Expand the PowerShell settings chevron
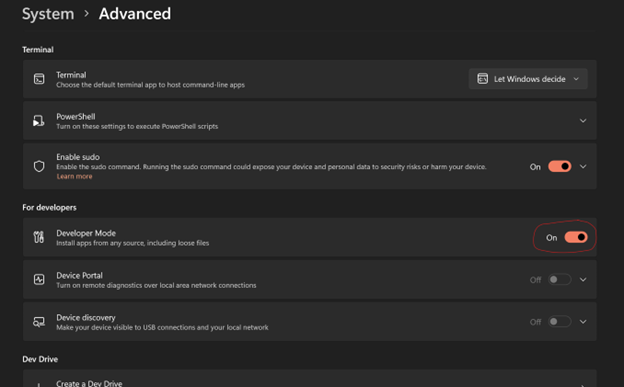The image size is (624, 387). point(583,121)
